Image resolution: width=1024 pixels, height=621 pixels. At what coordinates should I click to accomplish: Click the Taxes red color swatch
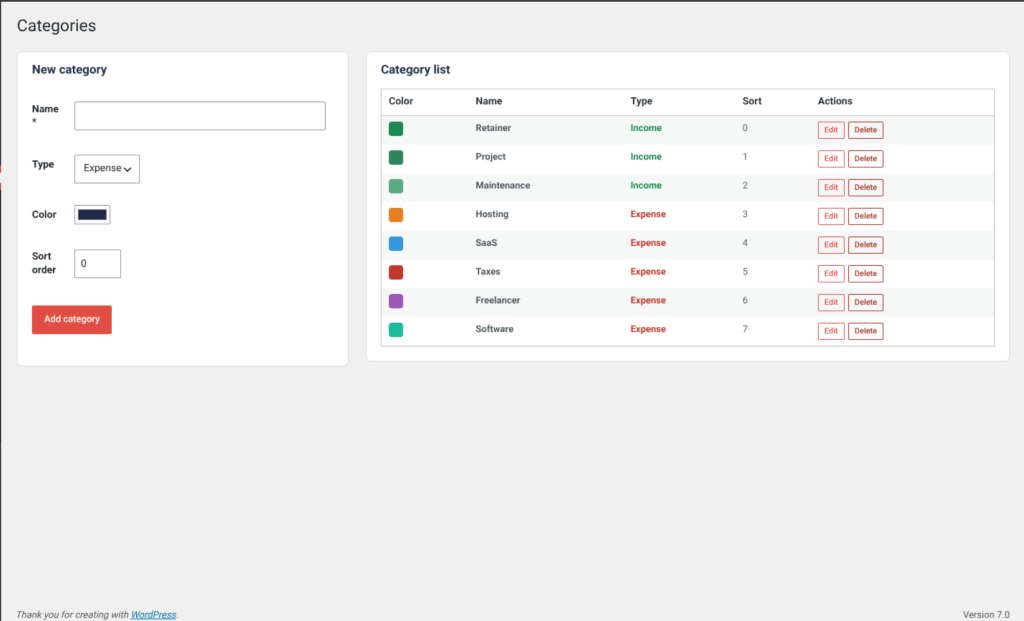(x=396, y=272)
